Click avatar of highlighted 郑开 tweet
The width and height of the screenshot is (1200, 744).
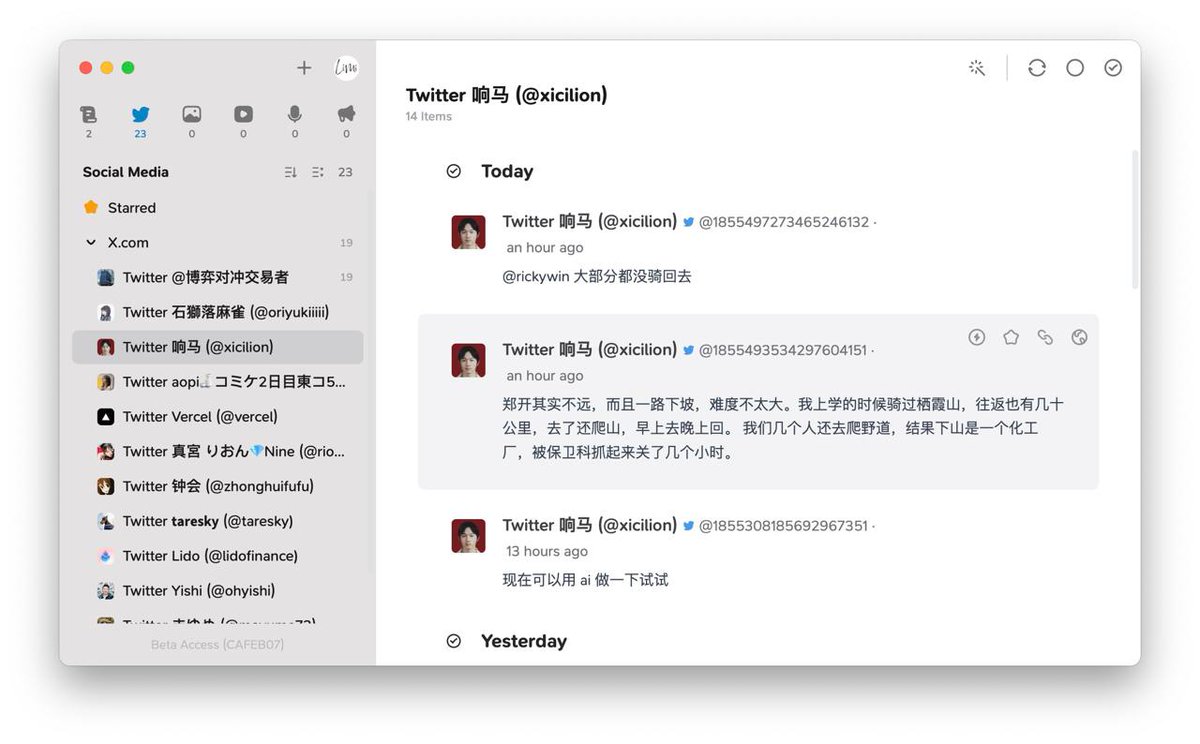tap(469, 360)
